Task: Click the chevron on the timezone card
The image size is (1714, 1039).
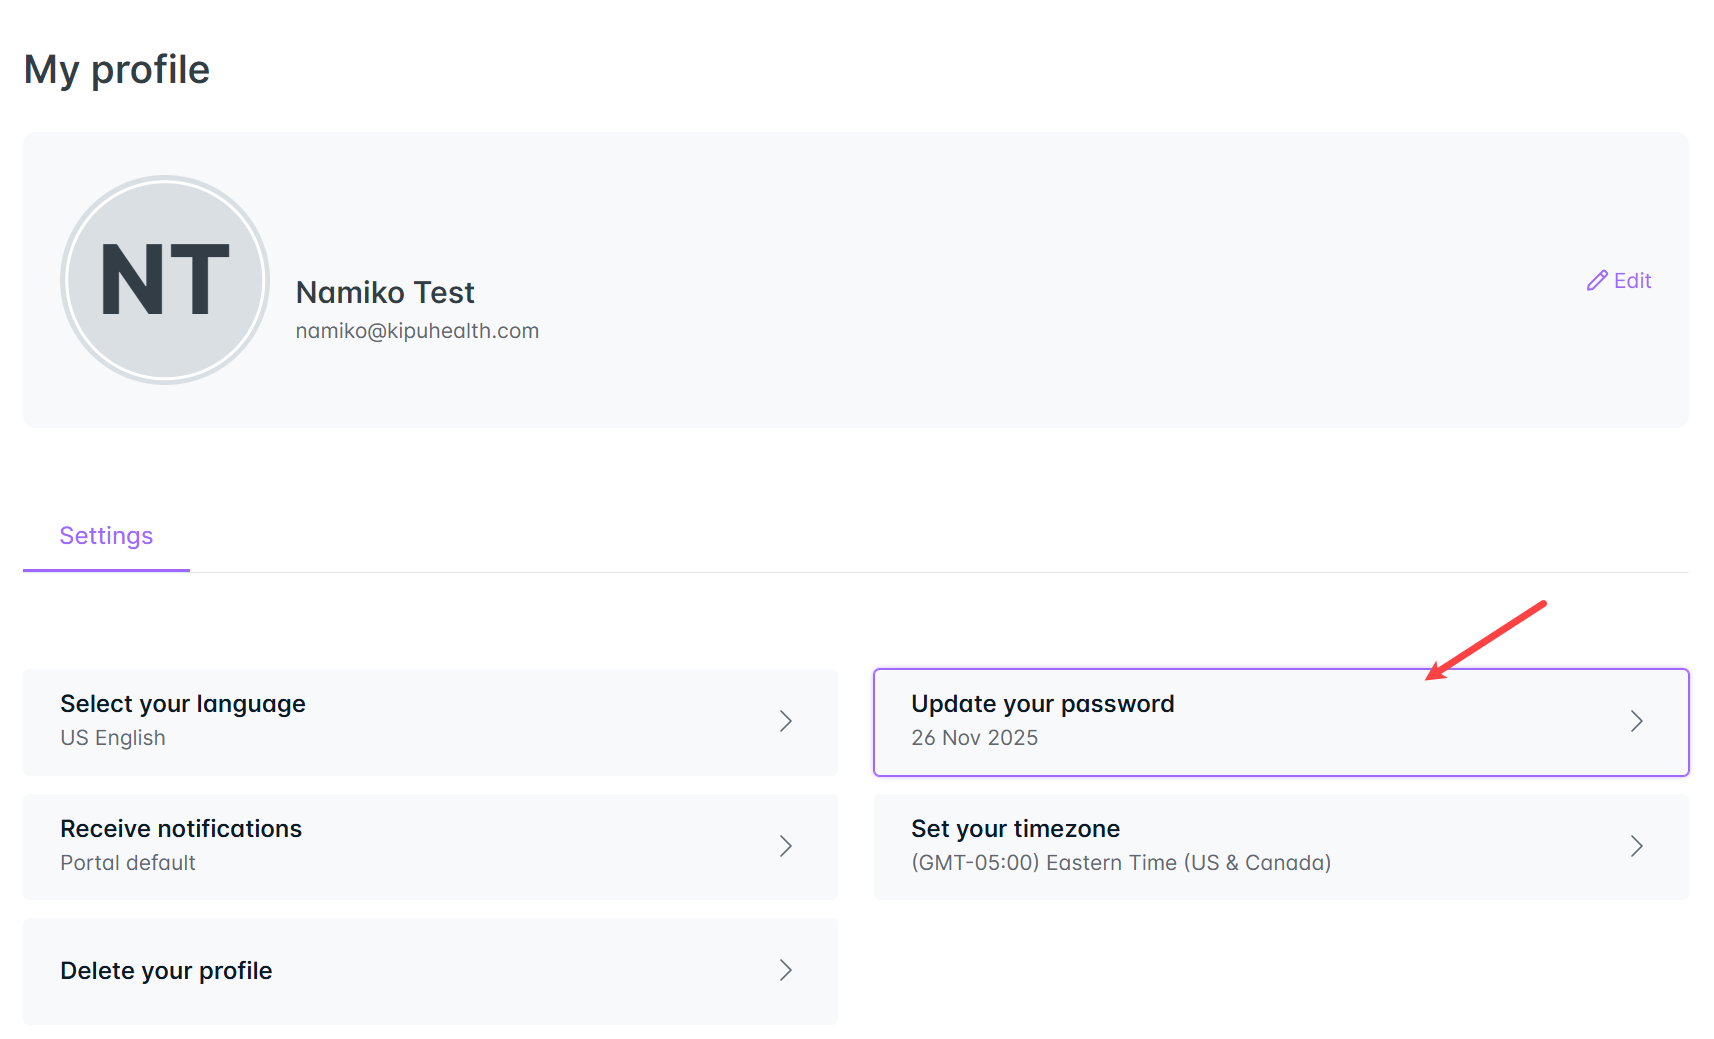Action: coord(1637,846)
